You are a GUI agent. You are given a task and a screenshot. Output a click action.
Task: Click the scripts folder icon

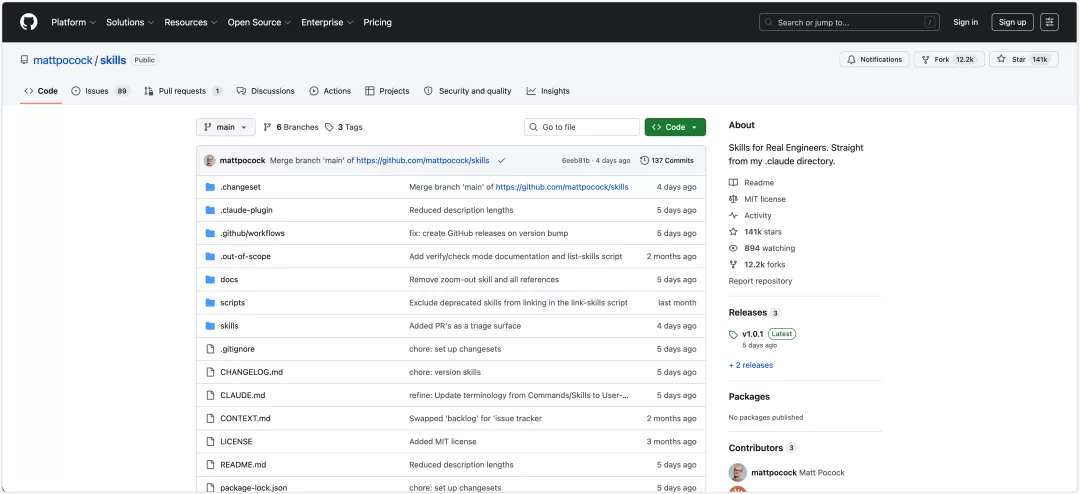pos(210,302)
